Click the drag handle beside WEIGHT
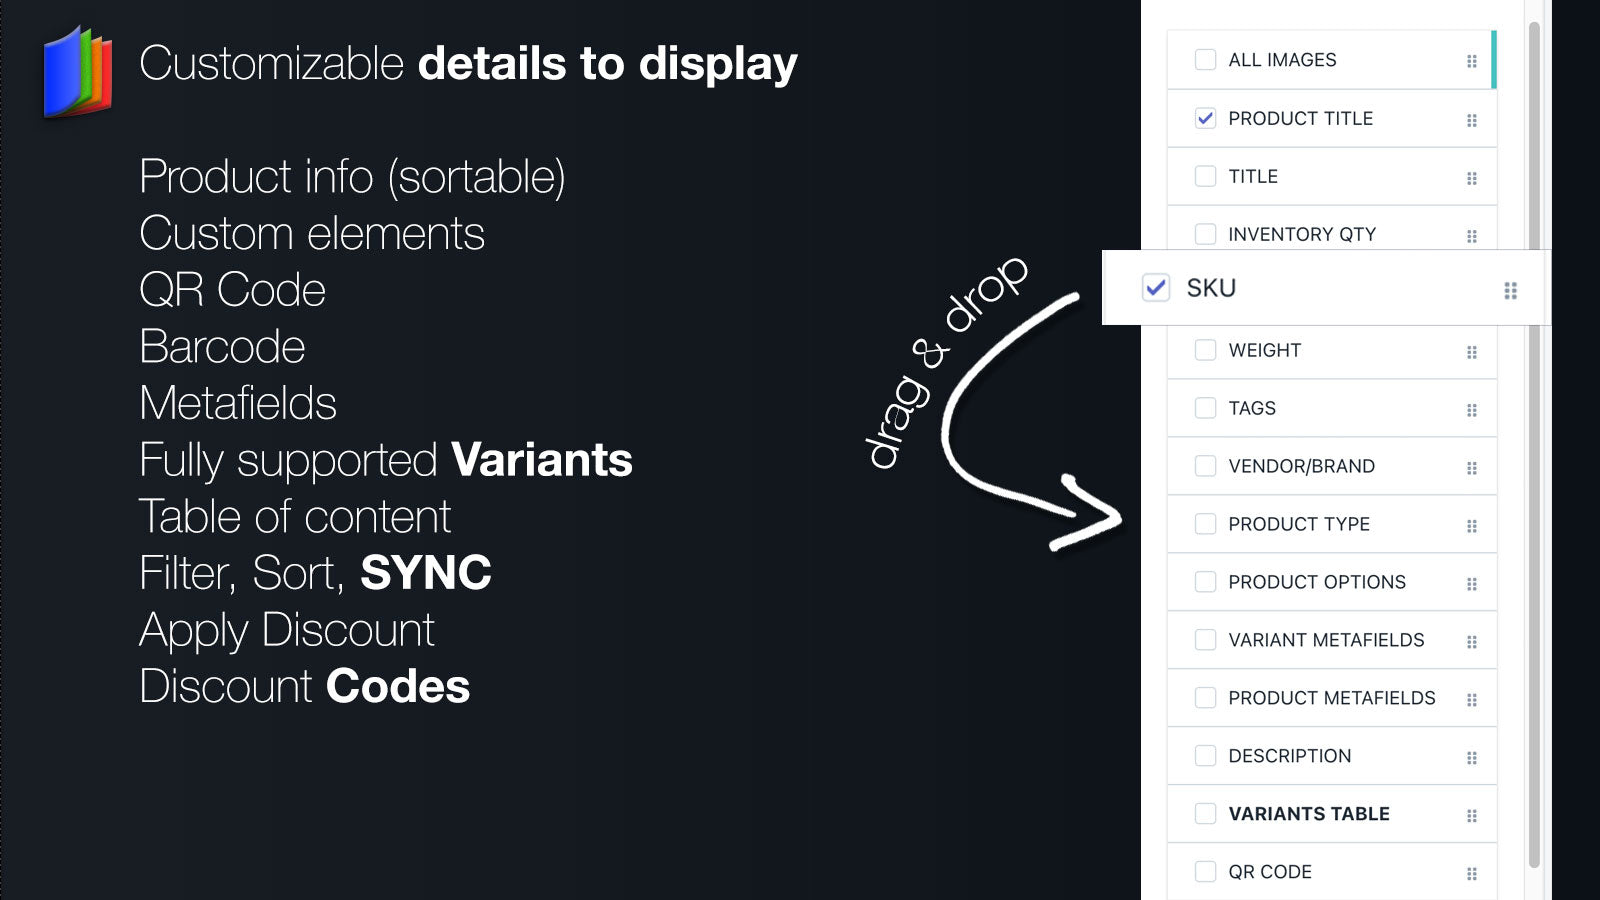The width and height of the screenshot is (1600, 900). click(x=1471, y=352)
